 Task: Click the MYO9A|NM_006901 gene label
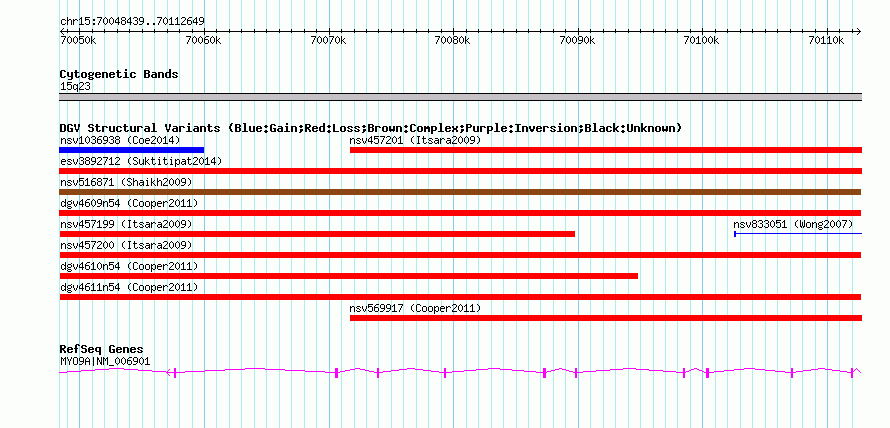pos(105,360)
